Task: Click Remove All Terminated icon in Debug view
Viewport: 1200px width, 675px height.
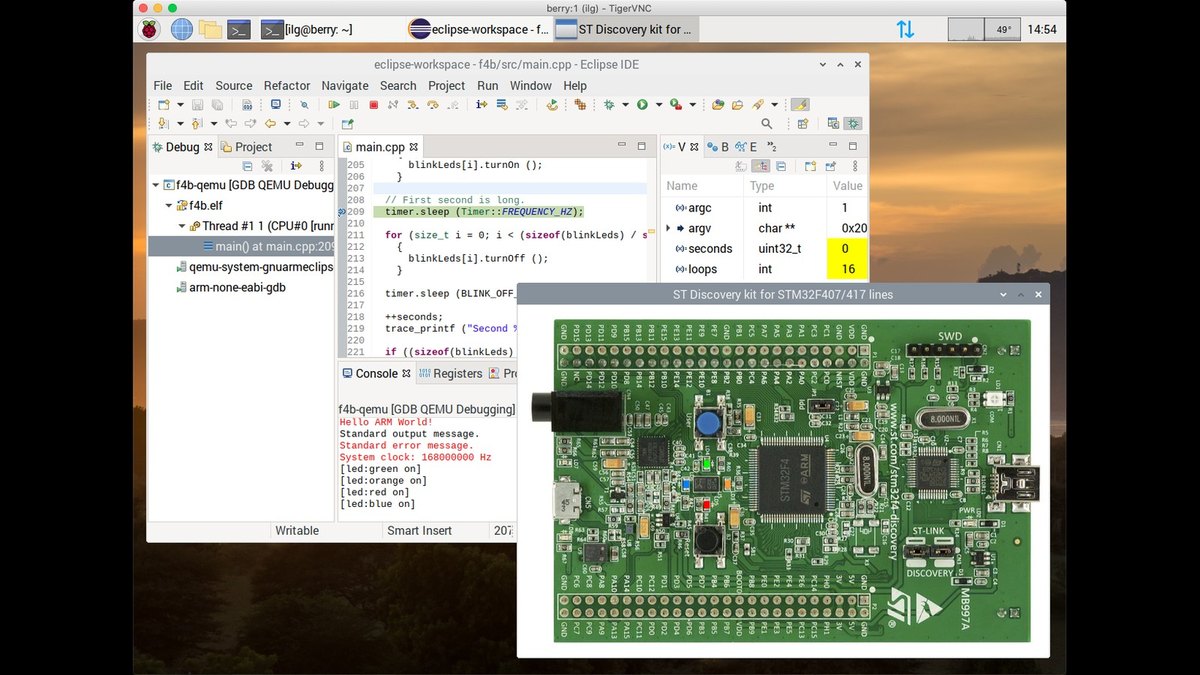Action: tap(267, 166)
